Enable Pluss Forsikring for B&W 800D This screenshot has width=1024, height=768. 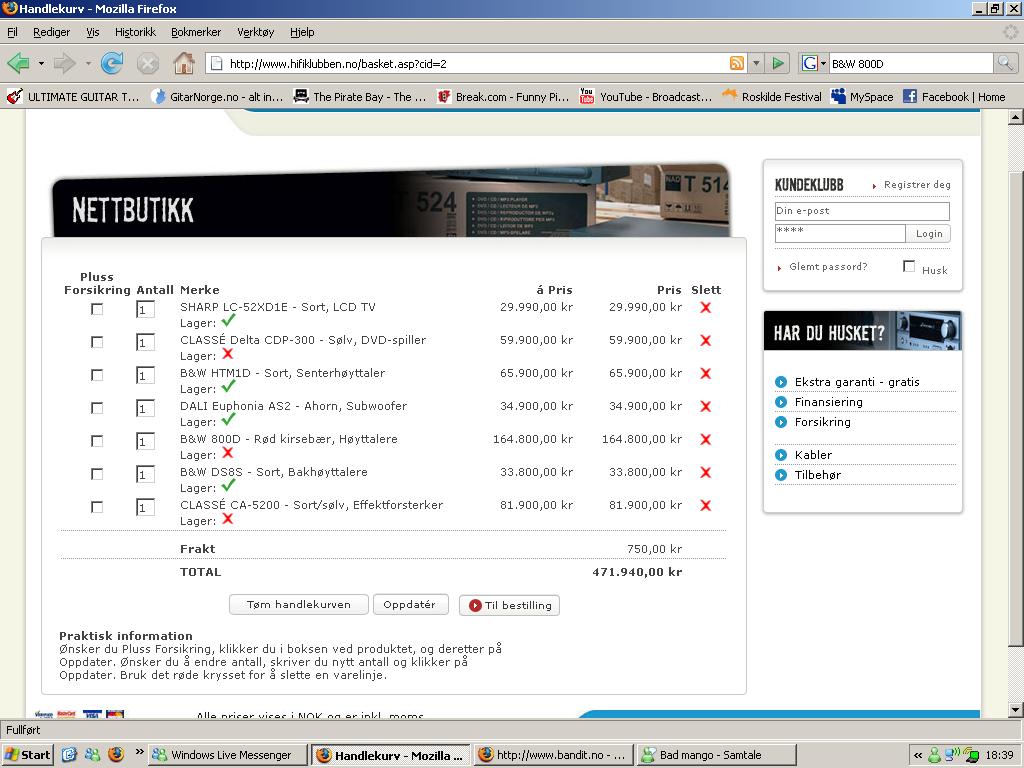coord(97,441)
